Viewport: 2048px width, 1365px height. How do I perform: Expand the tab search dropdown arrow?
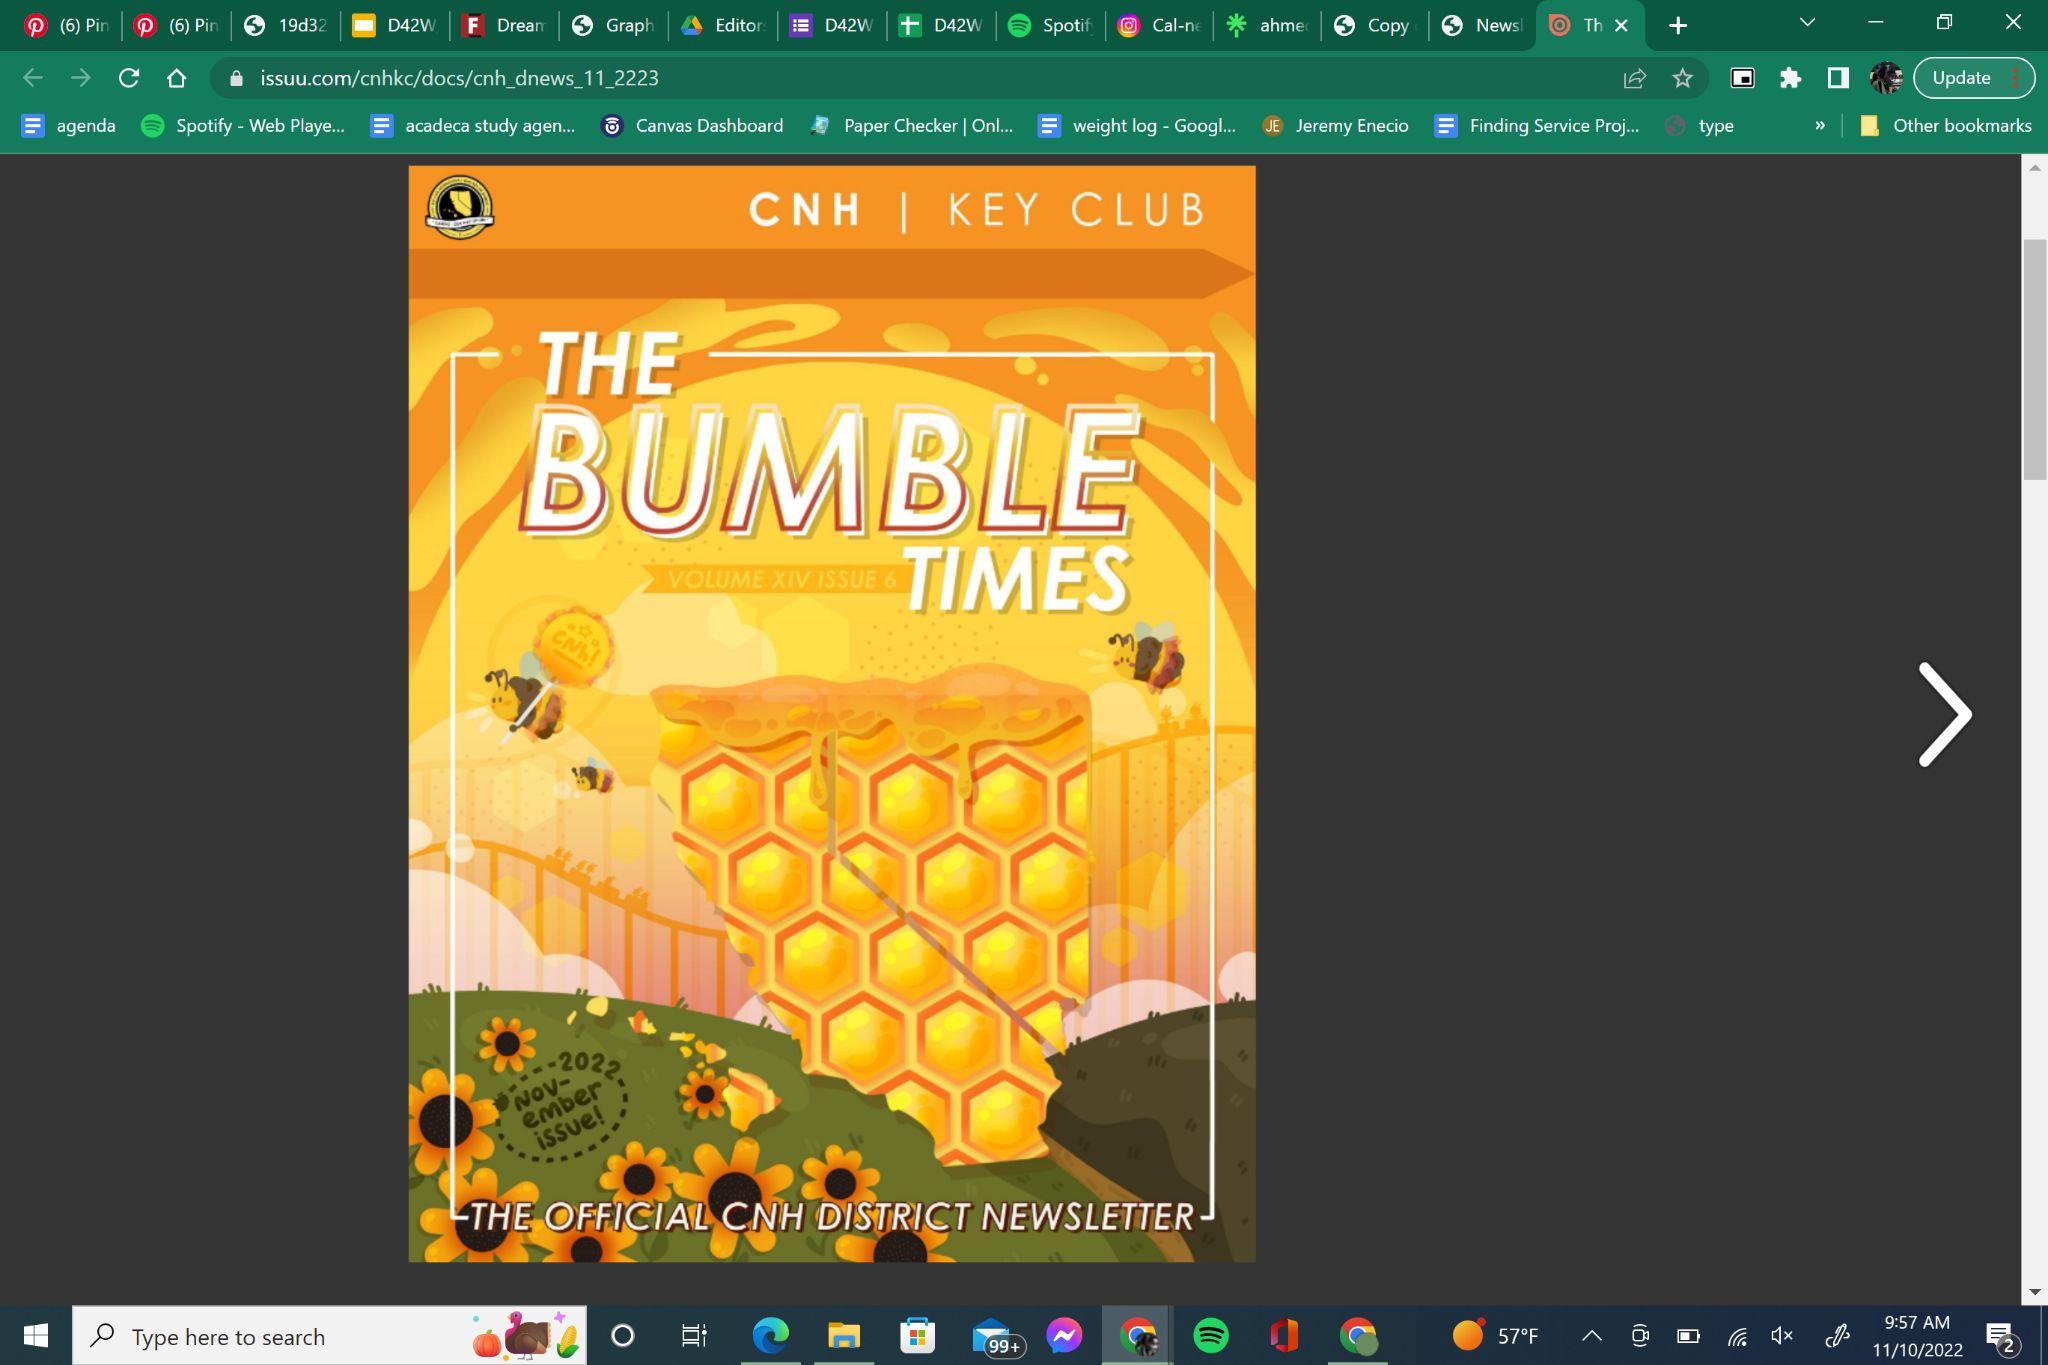coord(1806,23)
